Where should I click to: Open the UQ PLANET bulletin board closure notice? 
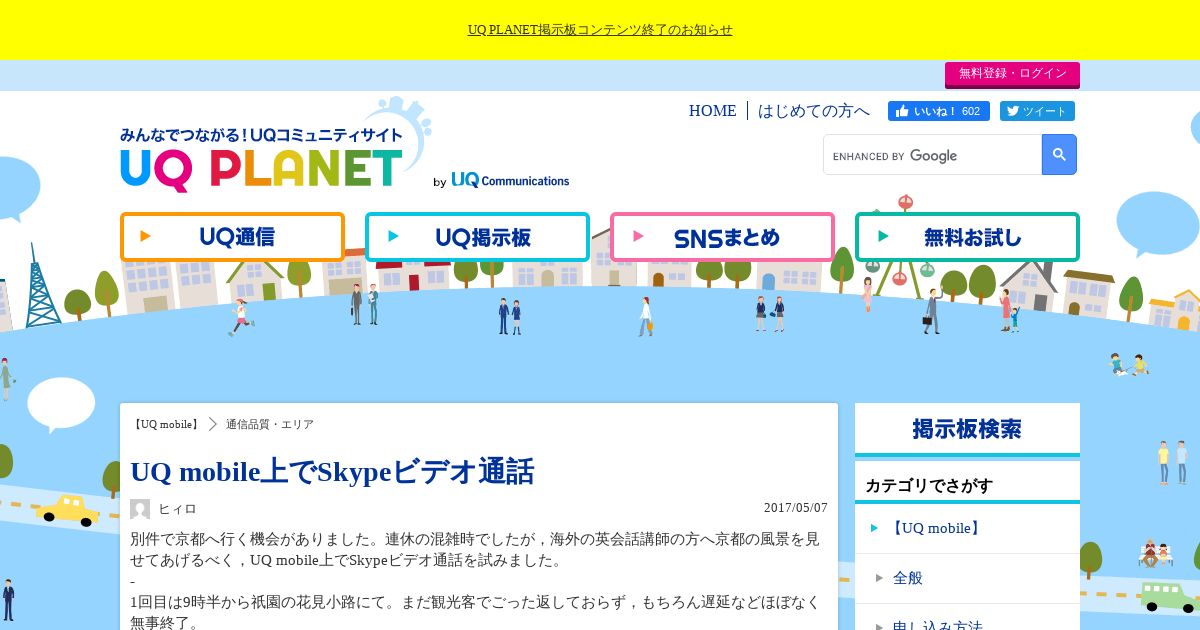coord(600,30)
